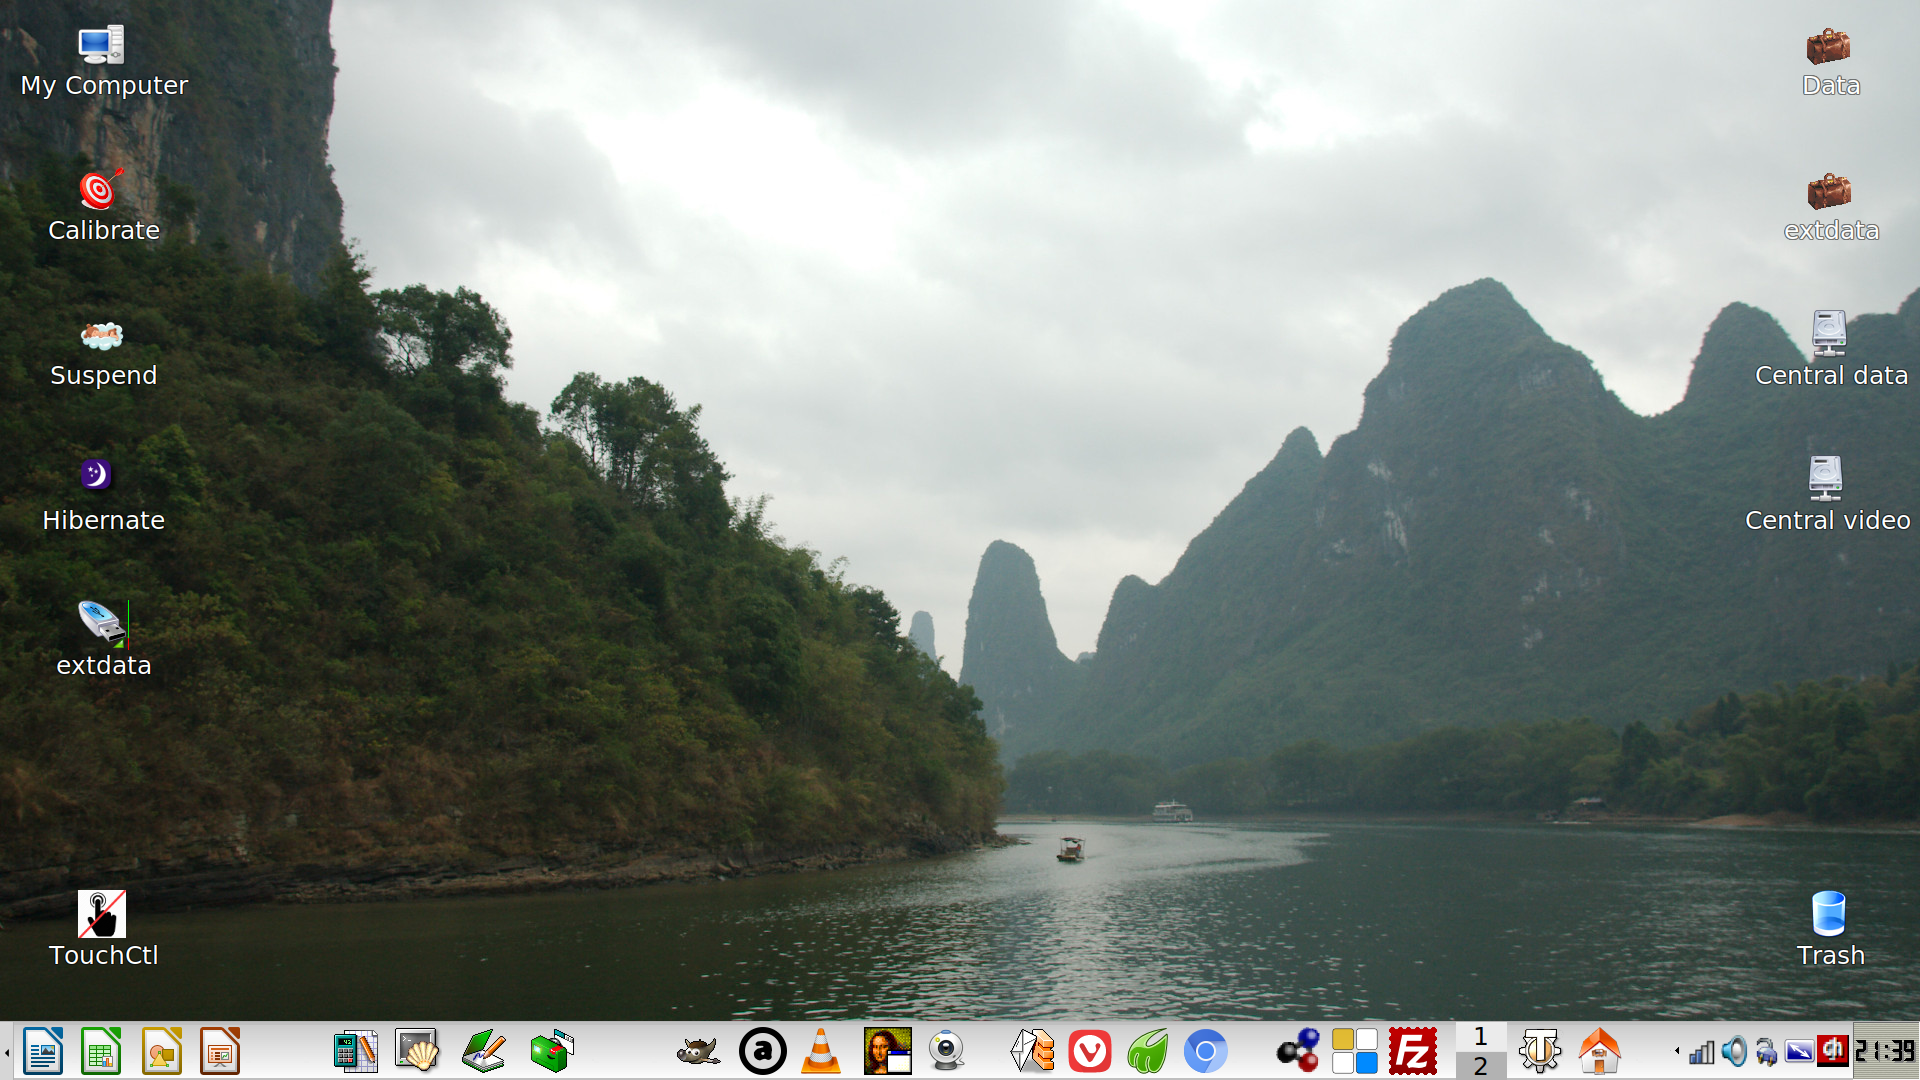Click the power plug tray icon
1920x1080 pixels.
[1766, 1052]
